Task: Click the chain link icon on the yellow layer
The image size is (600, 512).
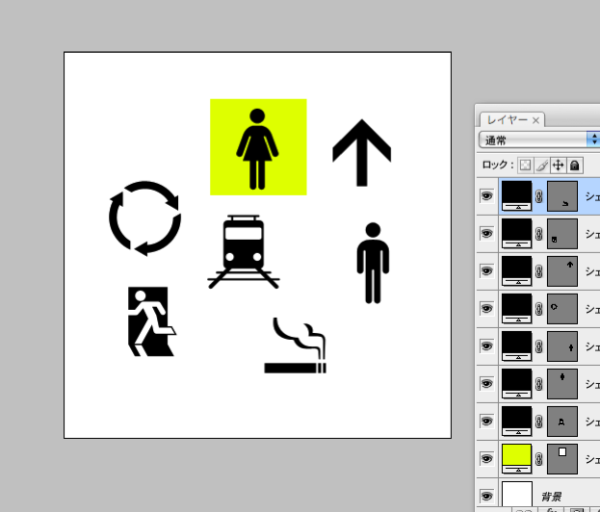Action: pyautogui.click(x=540, y=459)
